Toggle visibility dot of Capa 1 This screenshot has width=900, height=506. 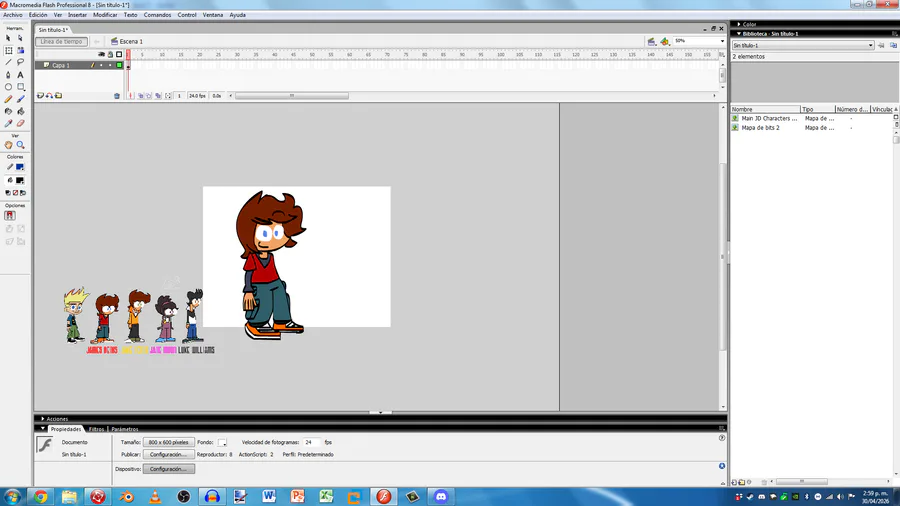101,65
